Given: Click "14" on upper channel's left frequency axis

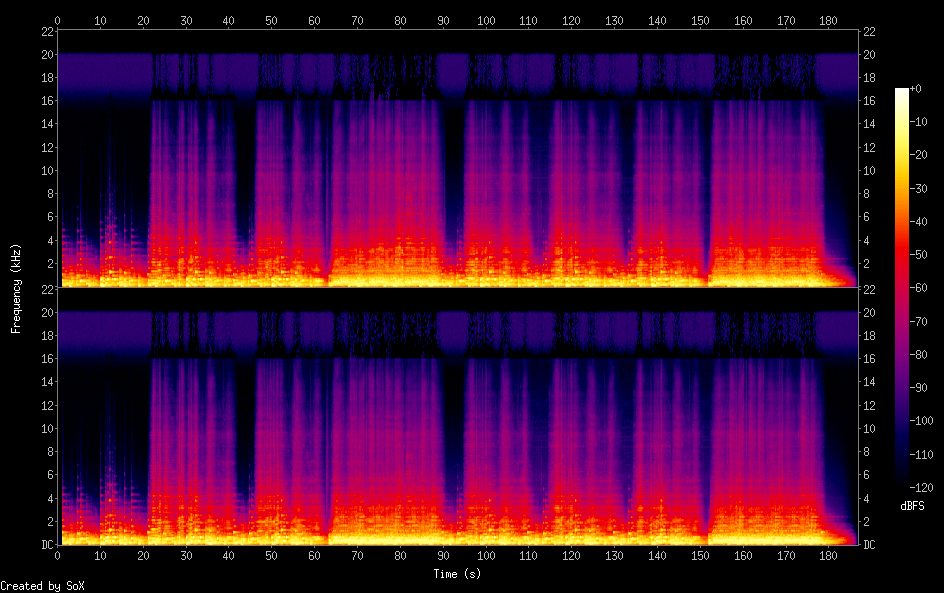Looking at the screenshot, I should tap(47, 124).
